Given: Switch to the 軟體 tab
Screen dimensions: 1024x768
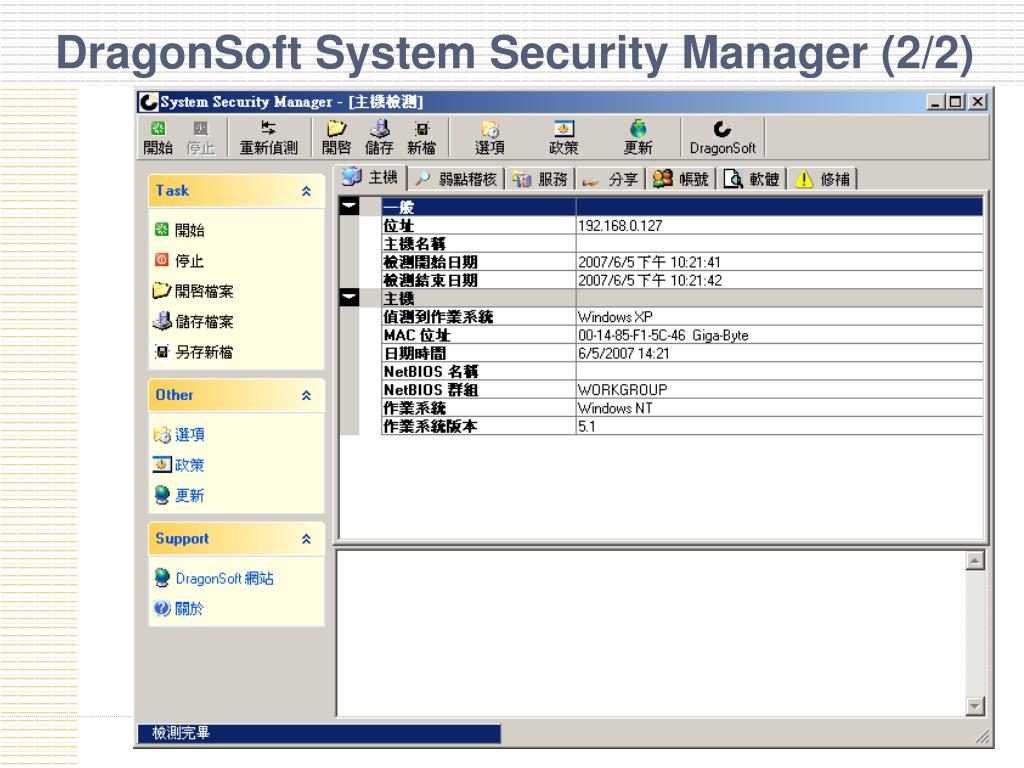Looking at the screenshot, I should click(x=752, y=179).
